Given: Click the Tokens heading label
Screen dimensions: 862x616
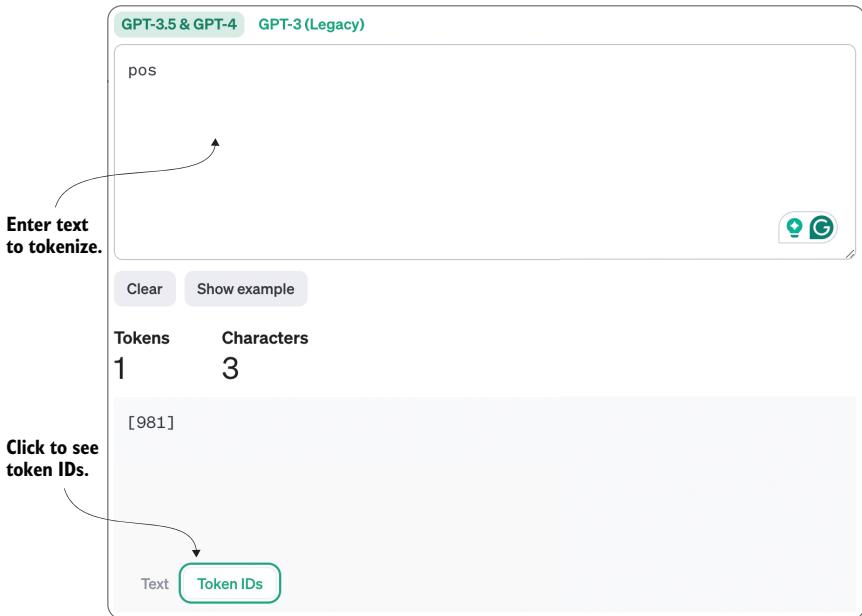Looking at the screenshot, I should click(141, 338).
